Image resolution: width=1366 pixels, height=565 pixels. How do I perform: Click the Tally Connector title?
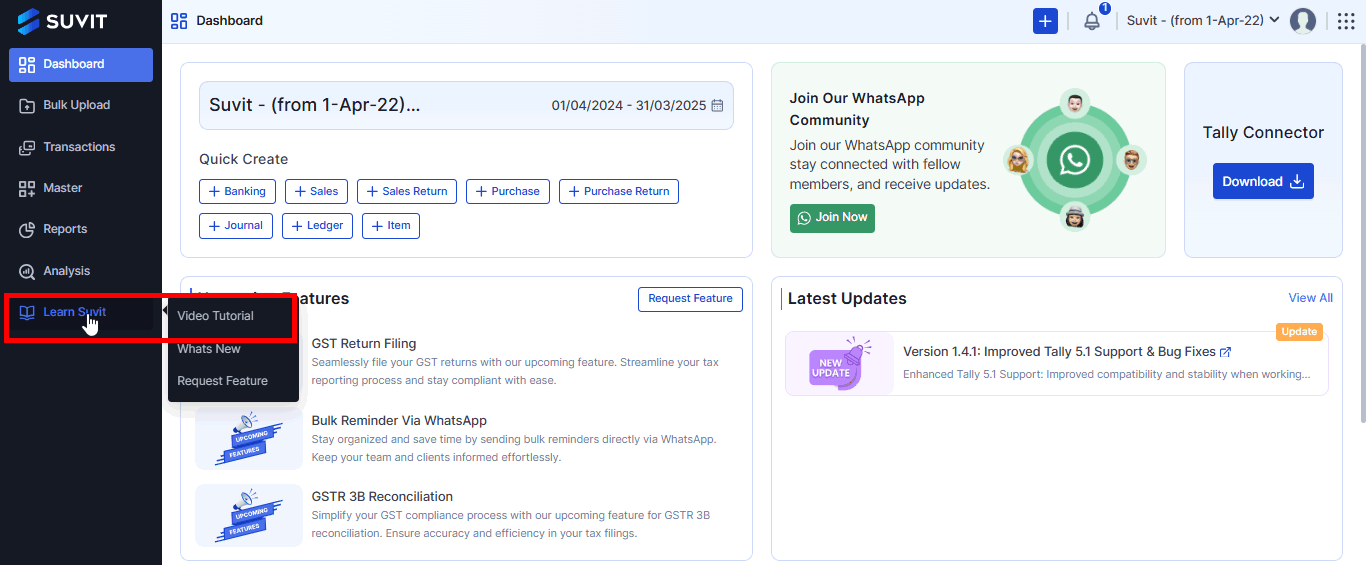coord(1263,133)
